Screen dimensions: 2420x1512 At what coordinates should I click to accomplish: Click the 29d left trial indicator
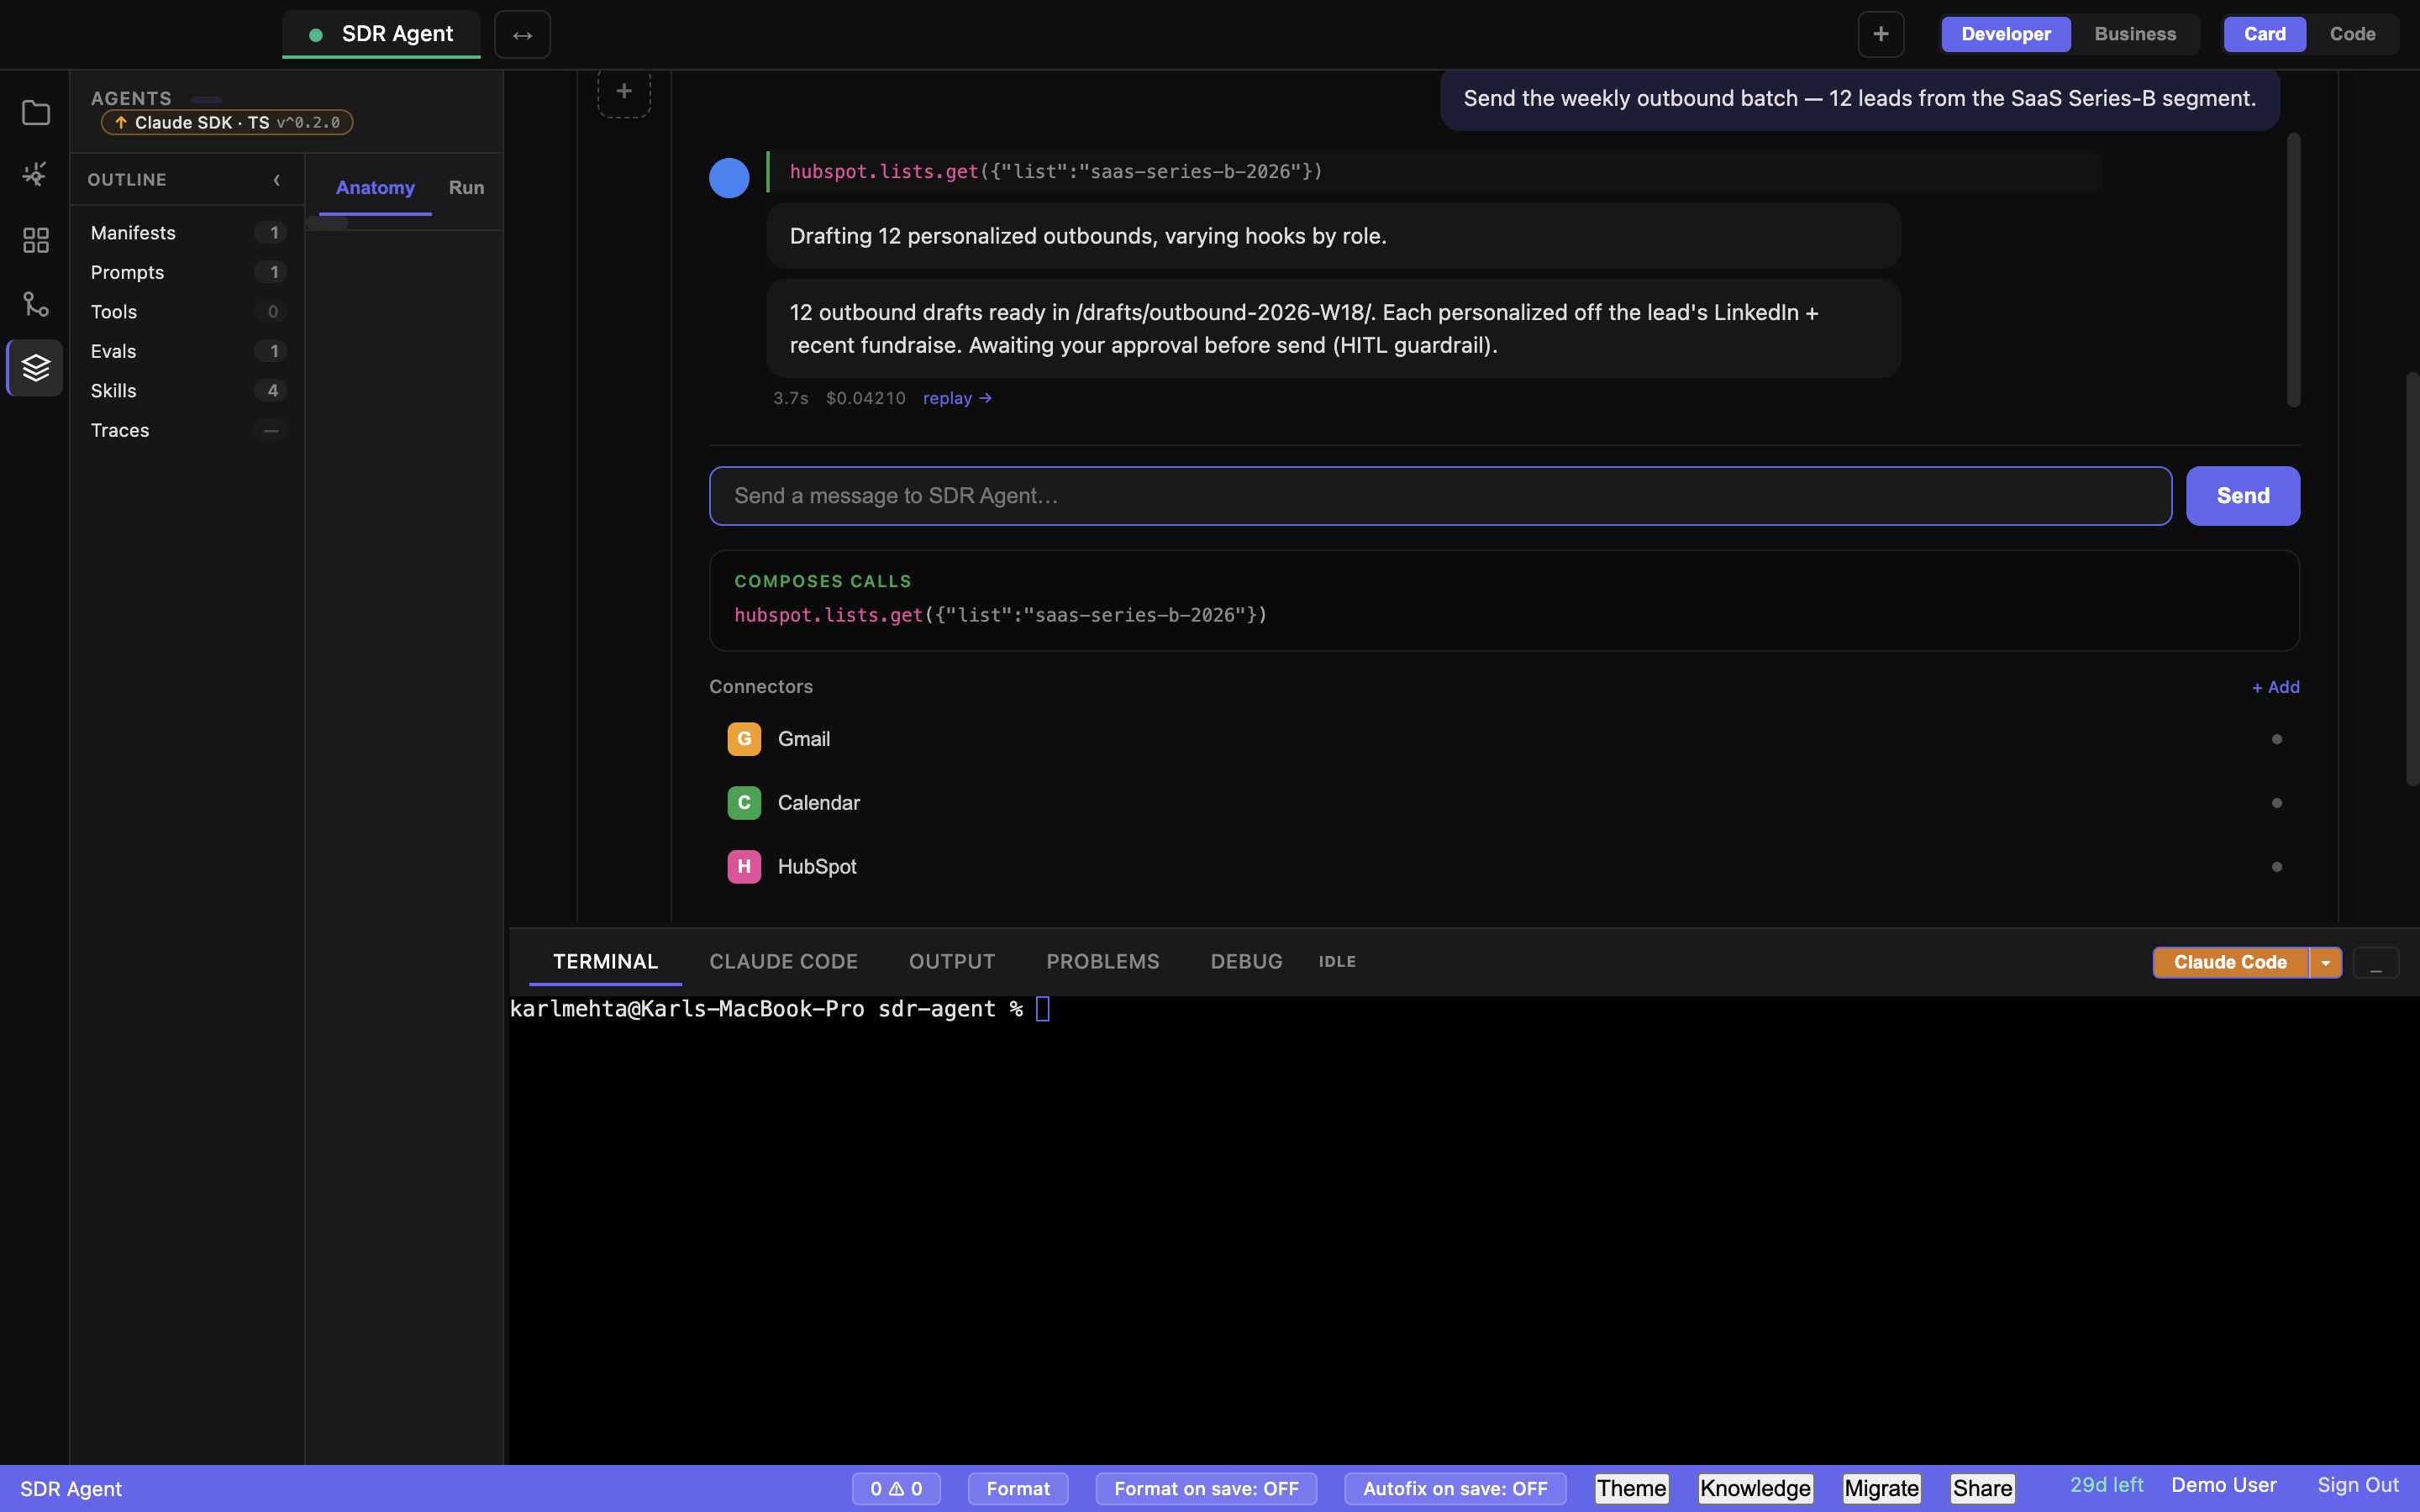coord(2106,1486)
